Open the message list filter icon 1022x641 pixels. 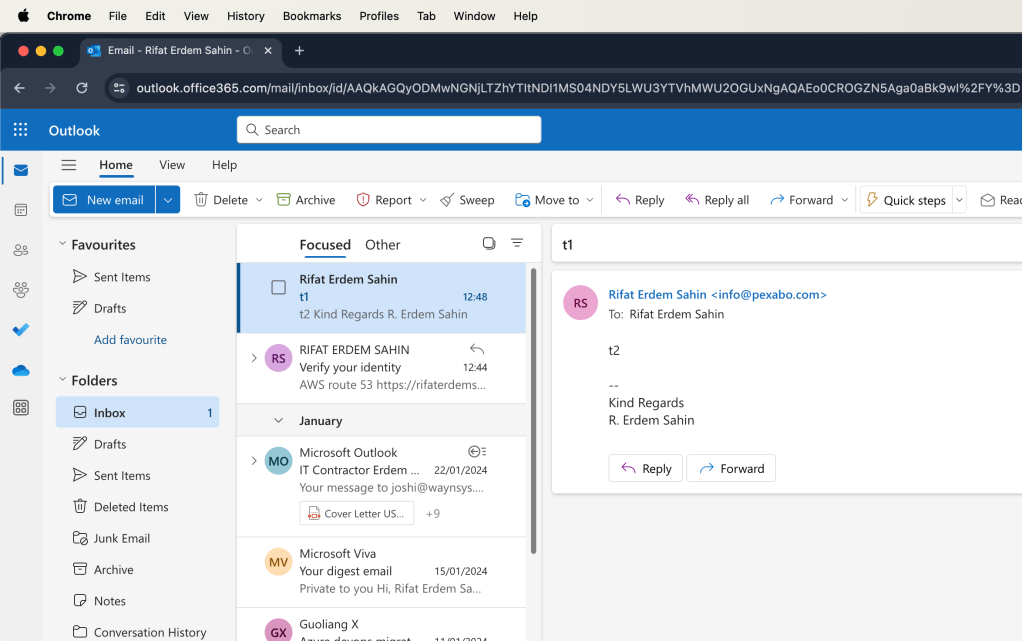[x=517, y=243]
